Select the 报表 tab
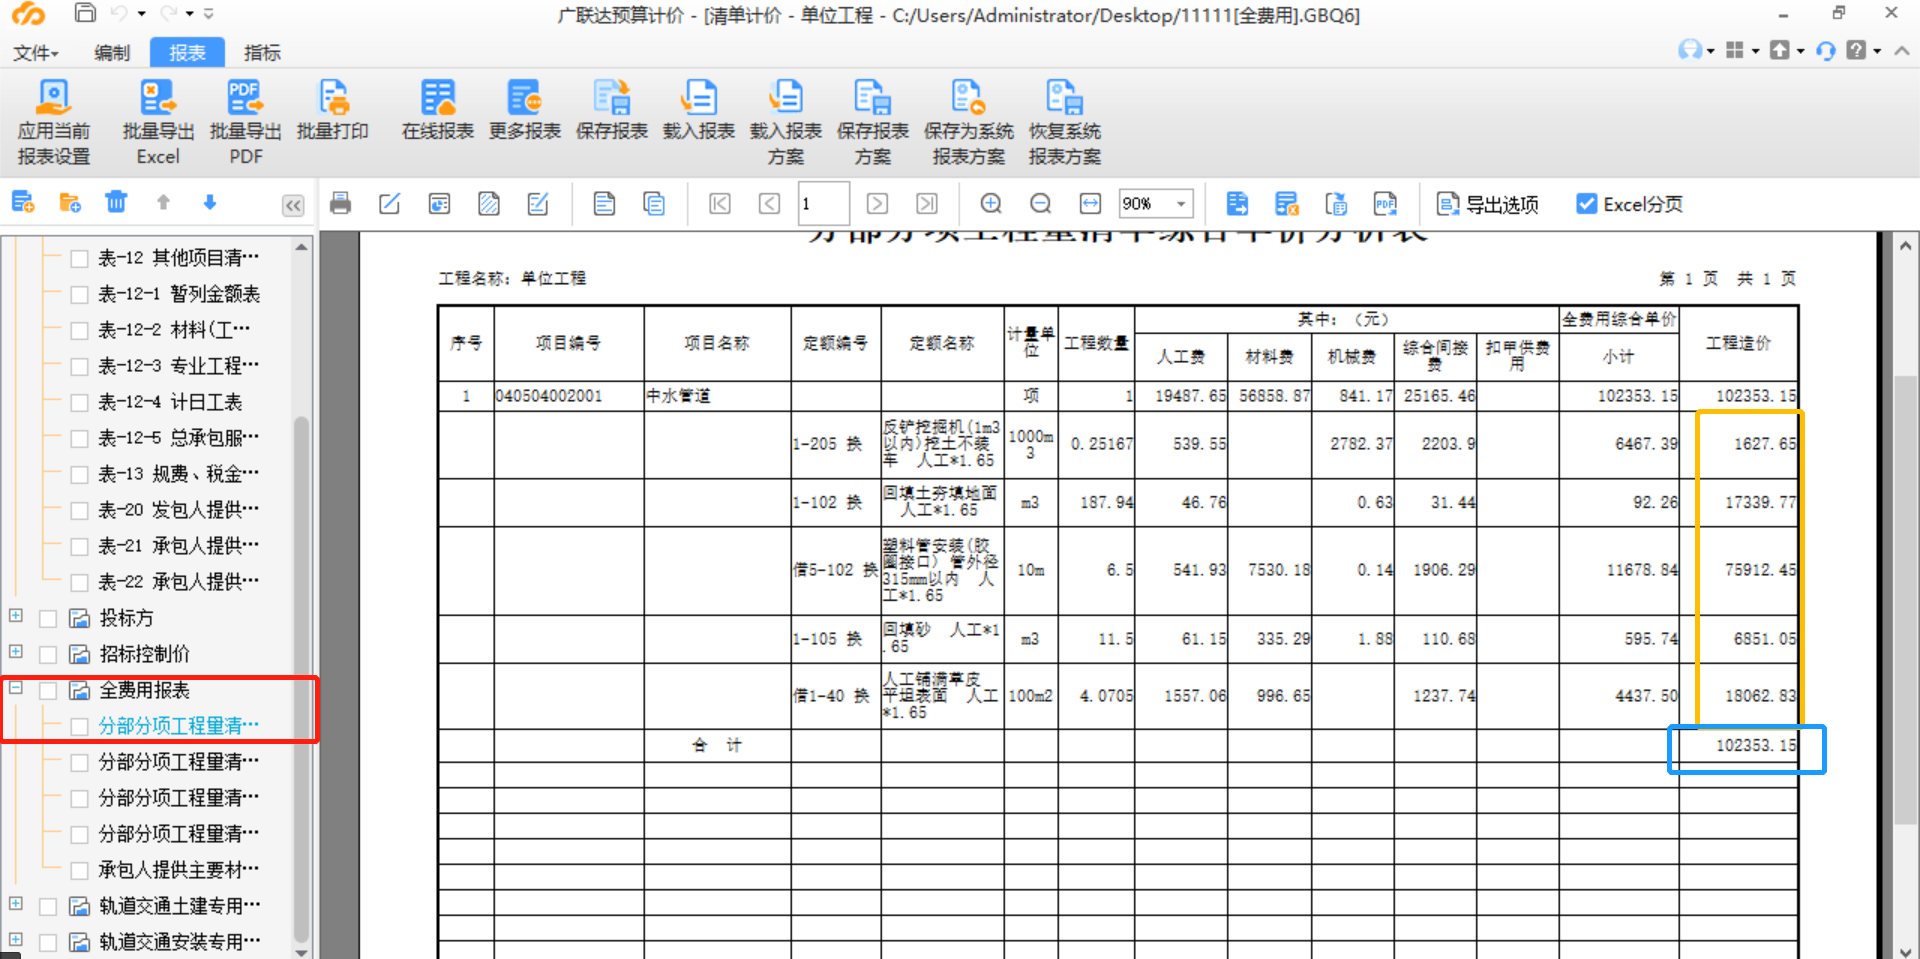 click(187, 53)
